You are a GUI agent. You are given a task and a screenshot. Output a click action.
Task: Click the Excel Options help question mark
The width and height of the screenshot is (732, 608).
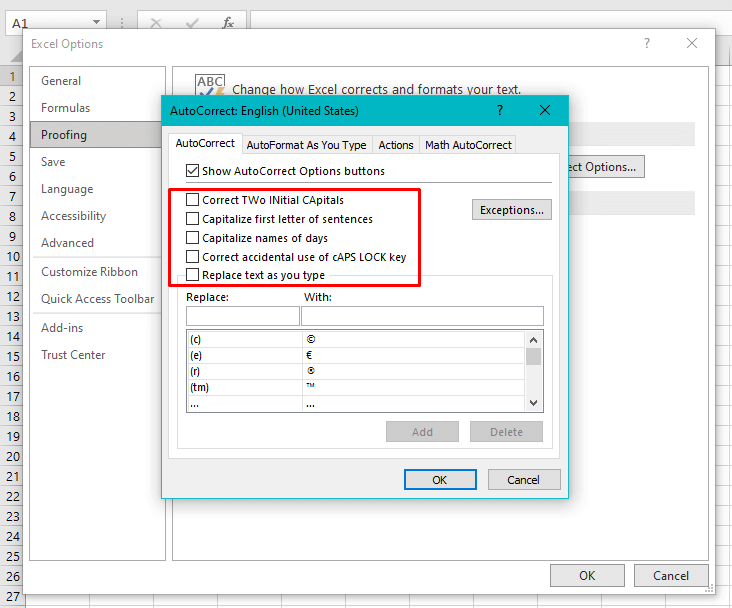pos(647,43)
